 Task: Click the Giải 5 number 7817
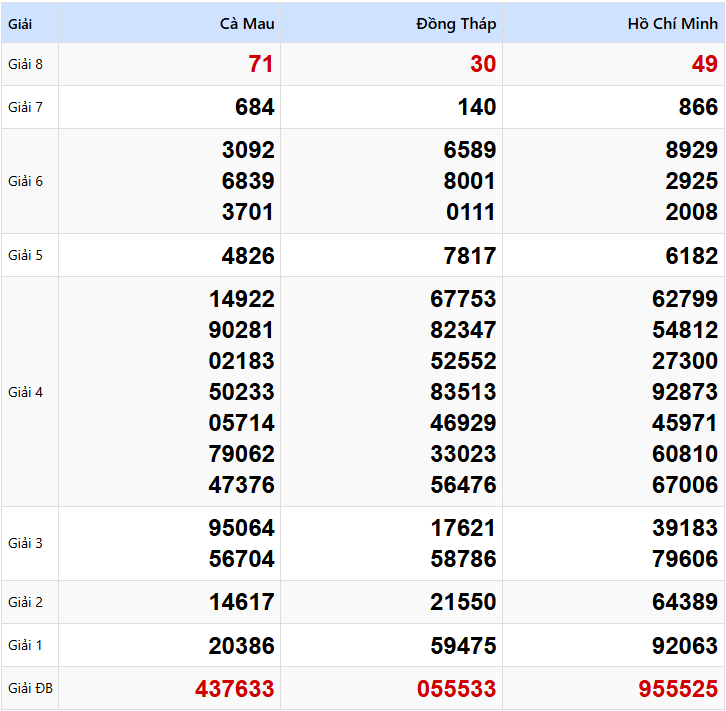470,256
